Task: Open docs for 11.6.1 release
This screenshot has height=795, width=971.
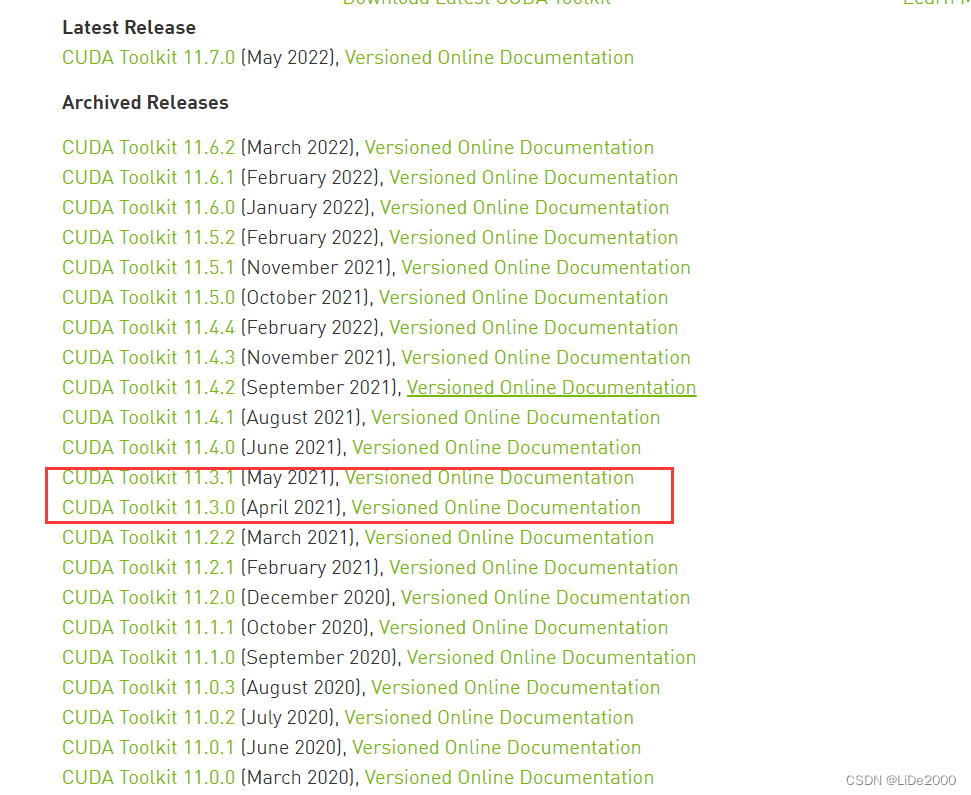Action: [x=533, y=178]
